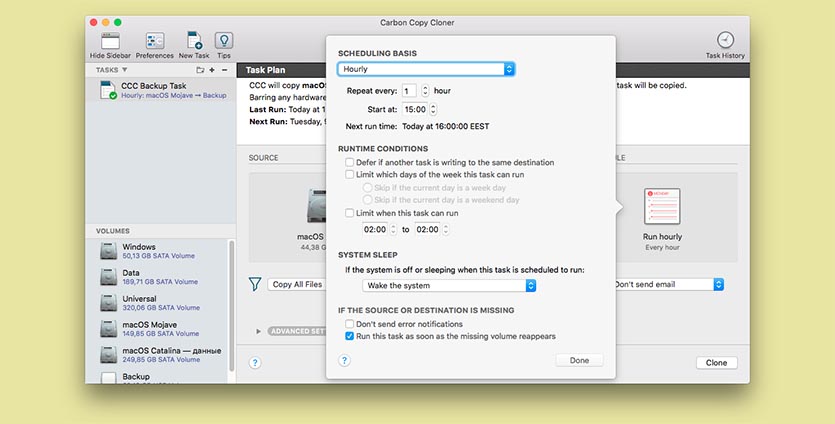Adjust the Repeat every hour stepper
The width and height of the screenshot is (835, 424).
425,91
